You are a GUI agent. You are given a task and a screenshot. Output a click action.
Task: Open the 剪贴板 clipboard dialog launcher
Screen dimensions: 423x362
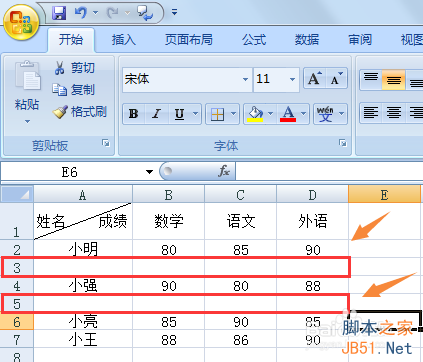[106, 143]
